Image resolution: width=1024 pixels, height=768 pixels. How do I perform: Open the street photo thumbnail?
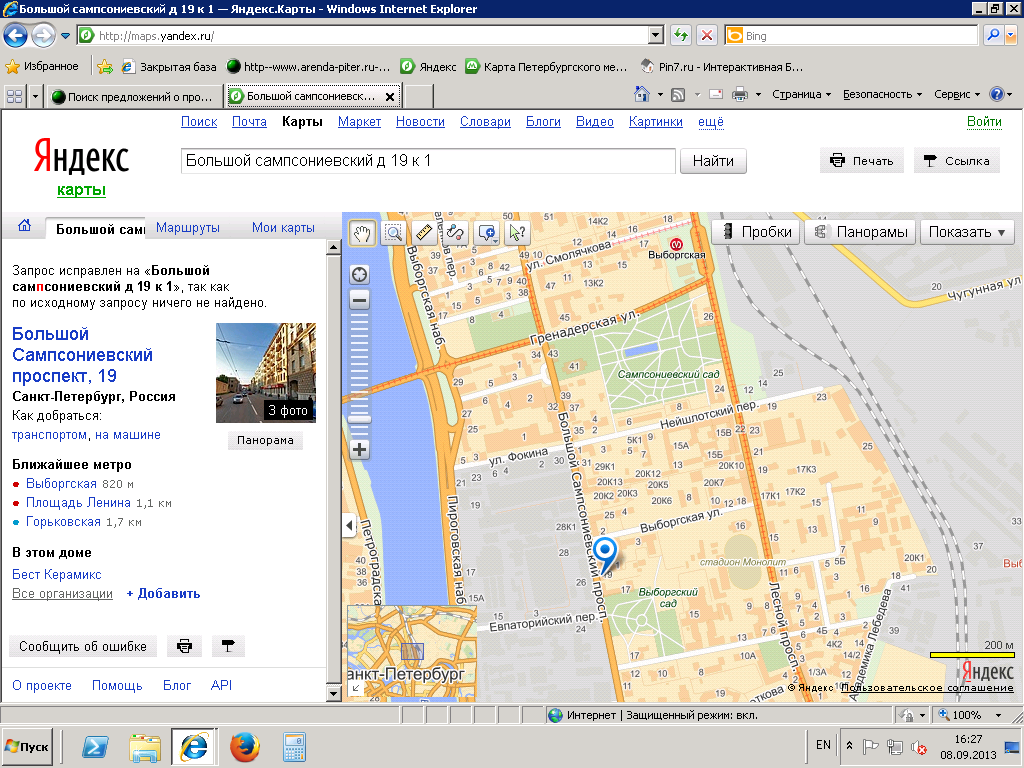(x=266, y=373)
